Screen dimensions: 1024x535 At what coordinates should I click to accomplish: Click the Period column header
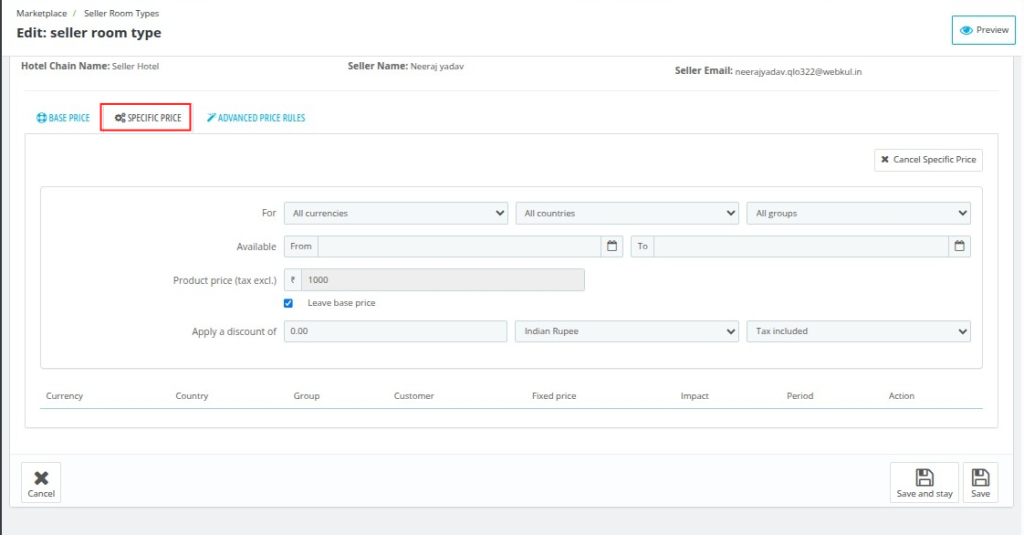click(x=800, y=396)
